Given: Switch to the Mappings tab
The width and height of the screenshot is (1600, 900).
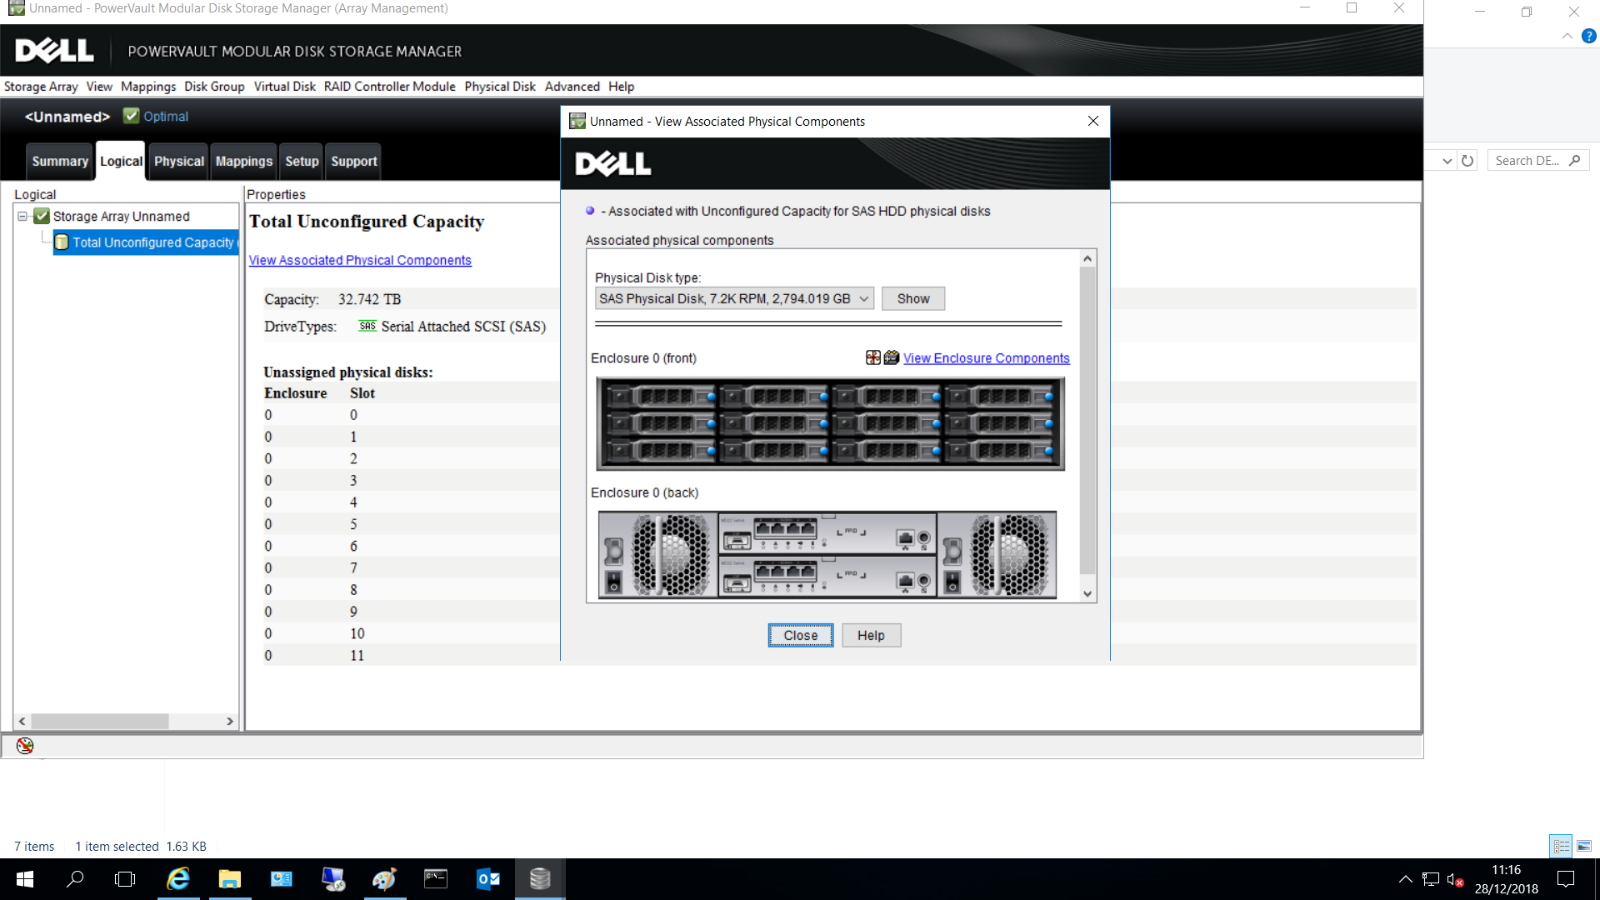Looking at the screenshot, I should [244, 161].
